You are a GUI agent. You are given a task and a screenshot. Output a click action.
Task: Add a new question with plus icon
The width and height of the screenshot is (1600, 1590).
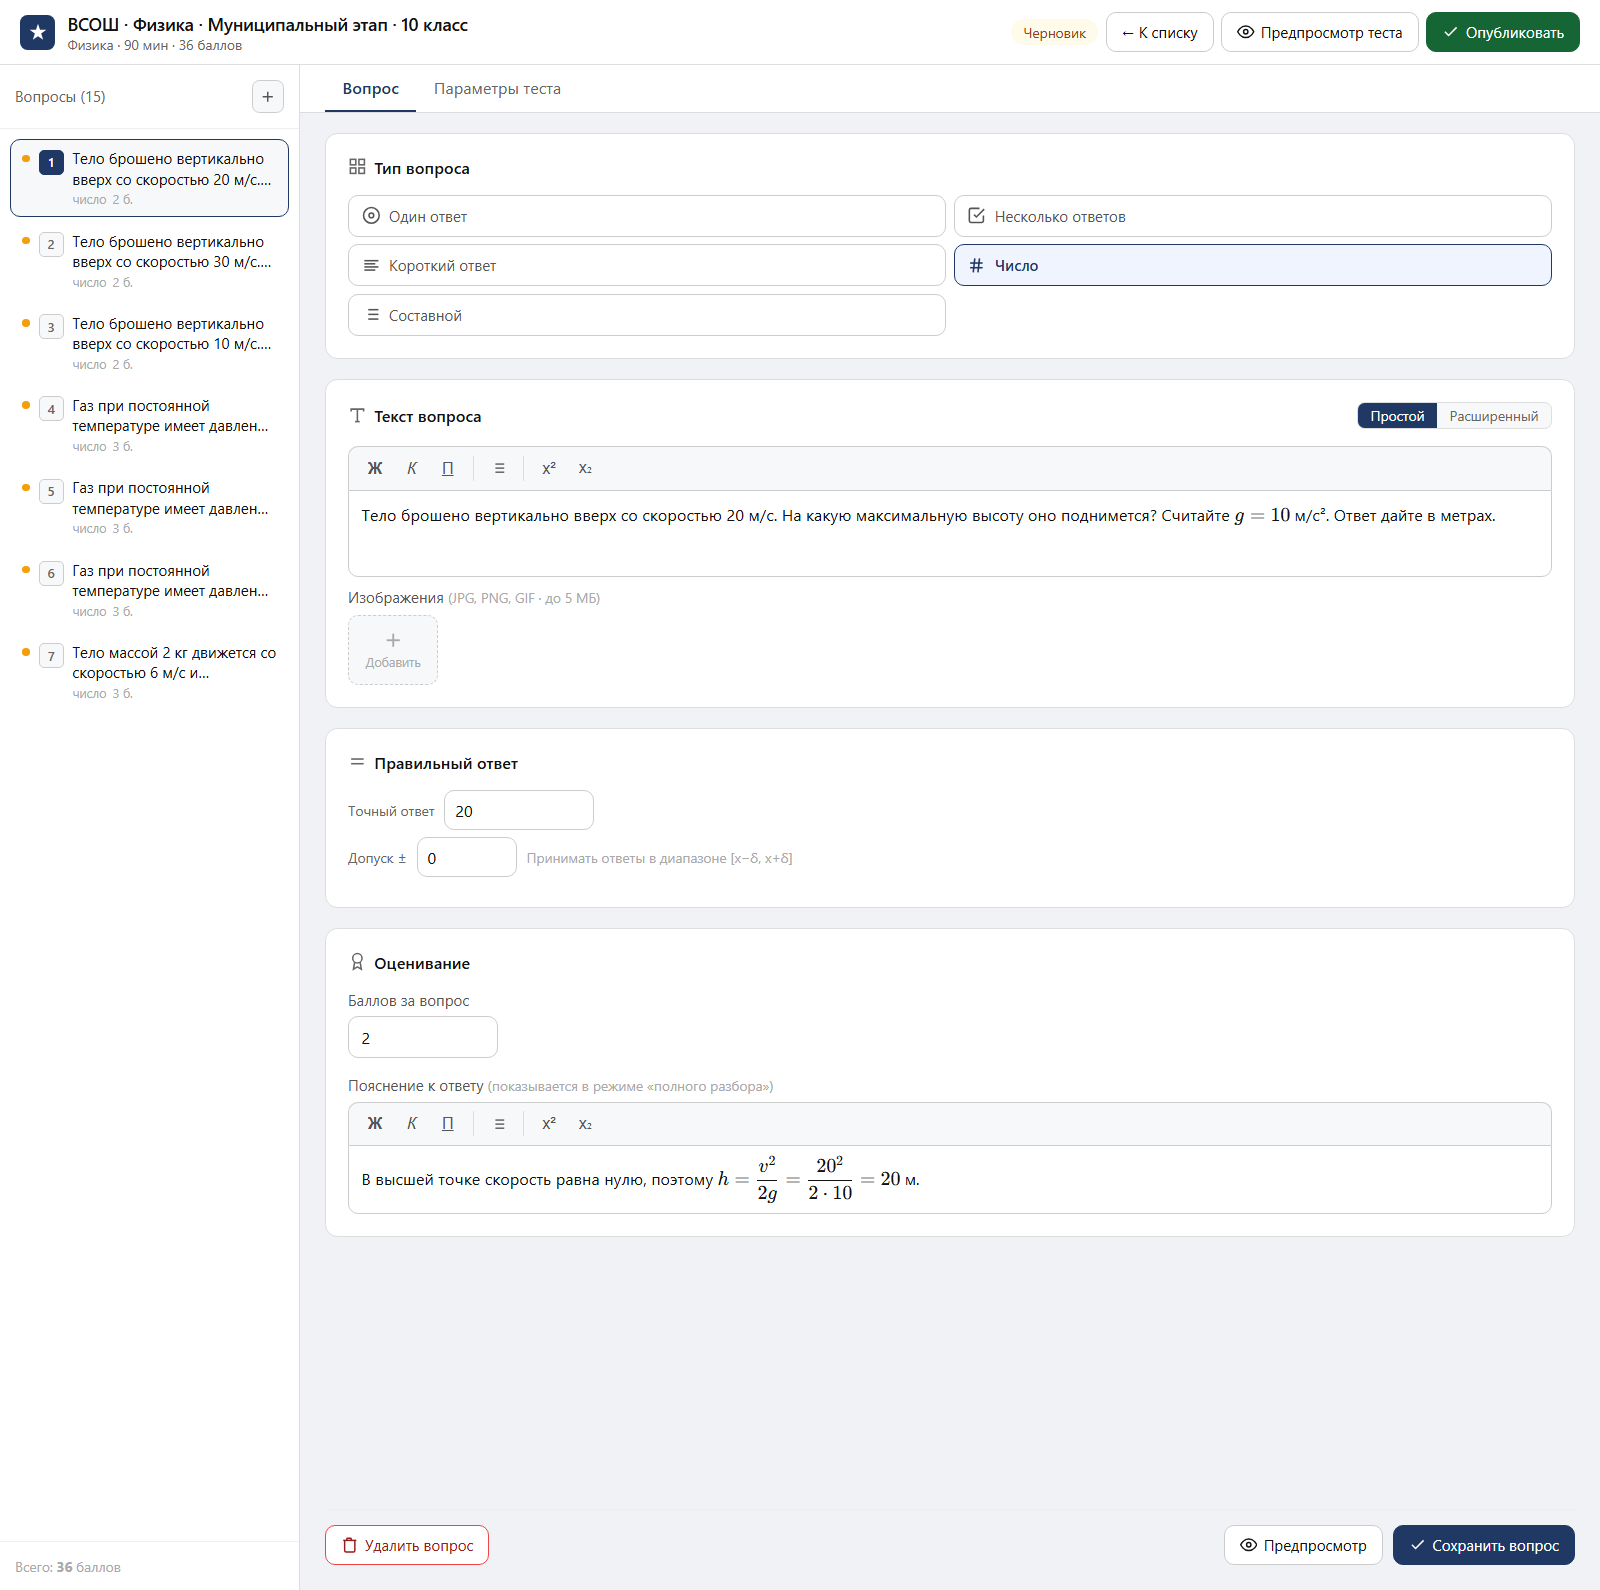(x=267, y=97)
